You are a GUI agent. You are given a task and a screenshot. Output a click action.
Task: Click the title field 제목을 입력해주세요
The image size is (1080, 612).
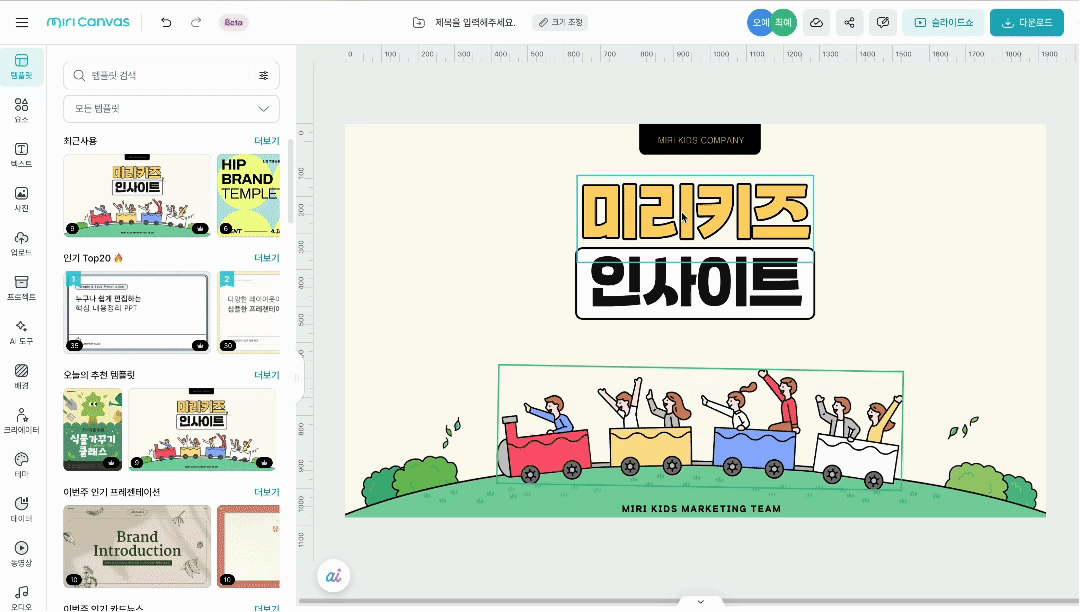point(475,23)
